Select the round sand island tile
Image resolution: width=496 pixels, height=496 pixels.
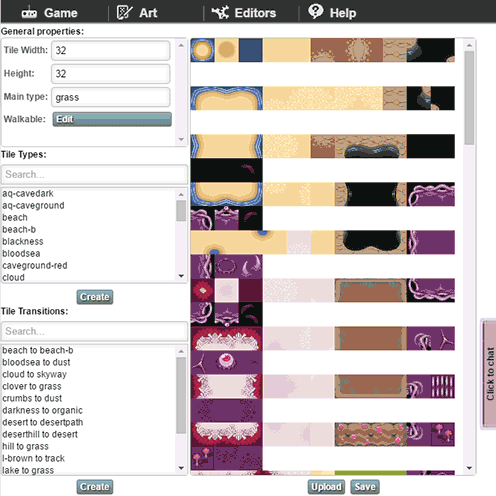click(x=202, y=50)
